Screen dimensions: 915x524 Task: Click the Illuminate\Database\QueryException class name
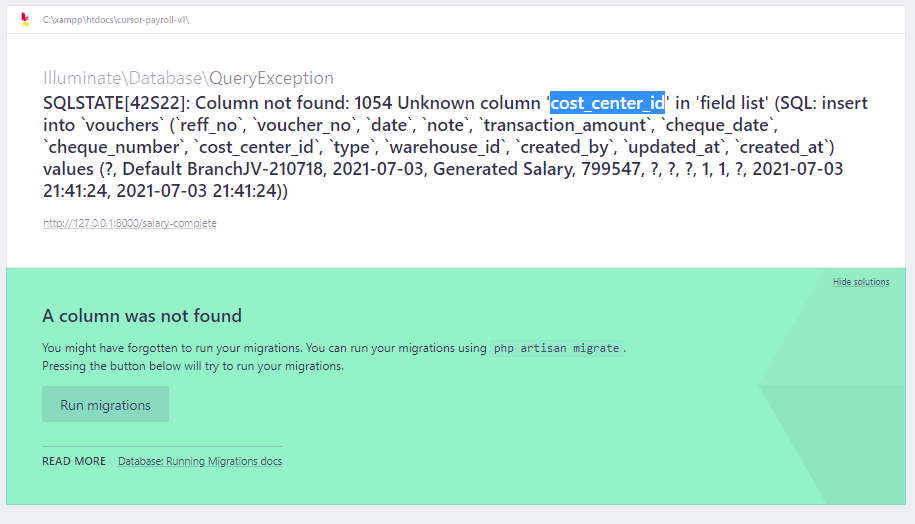point(188,78)
